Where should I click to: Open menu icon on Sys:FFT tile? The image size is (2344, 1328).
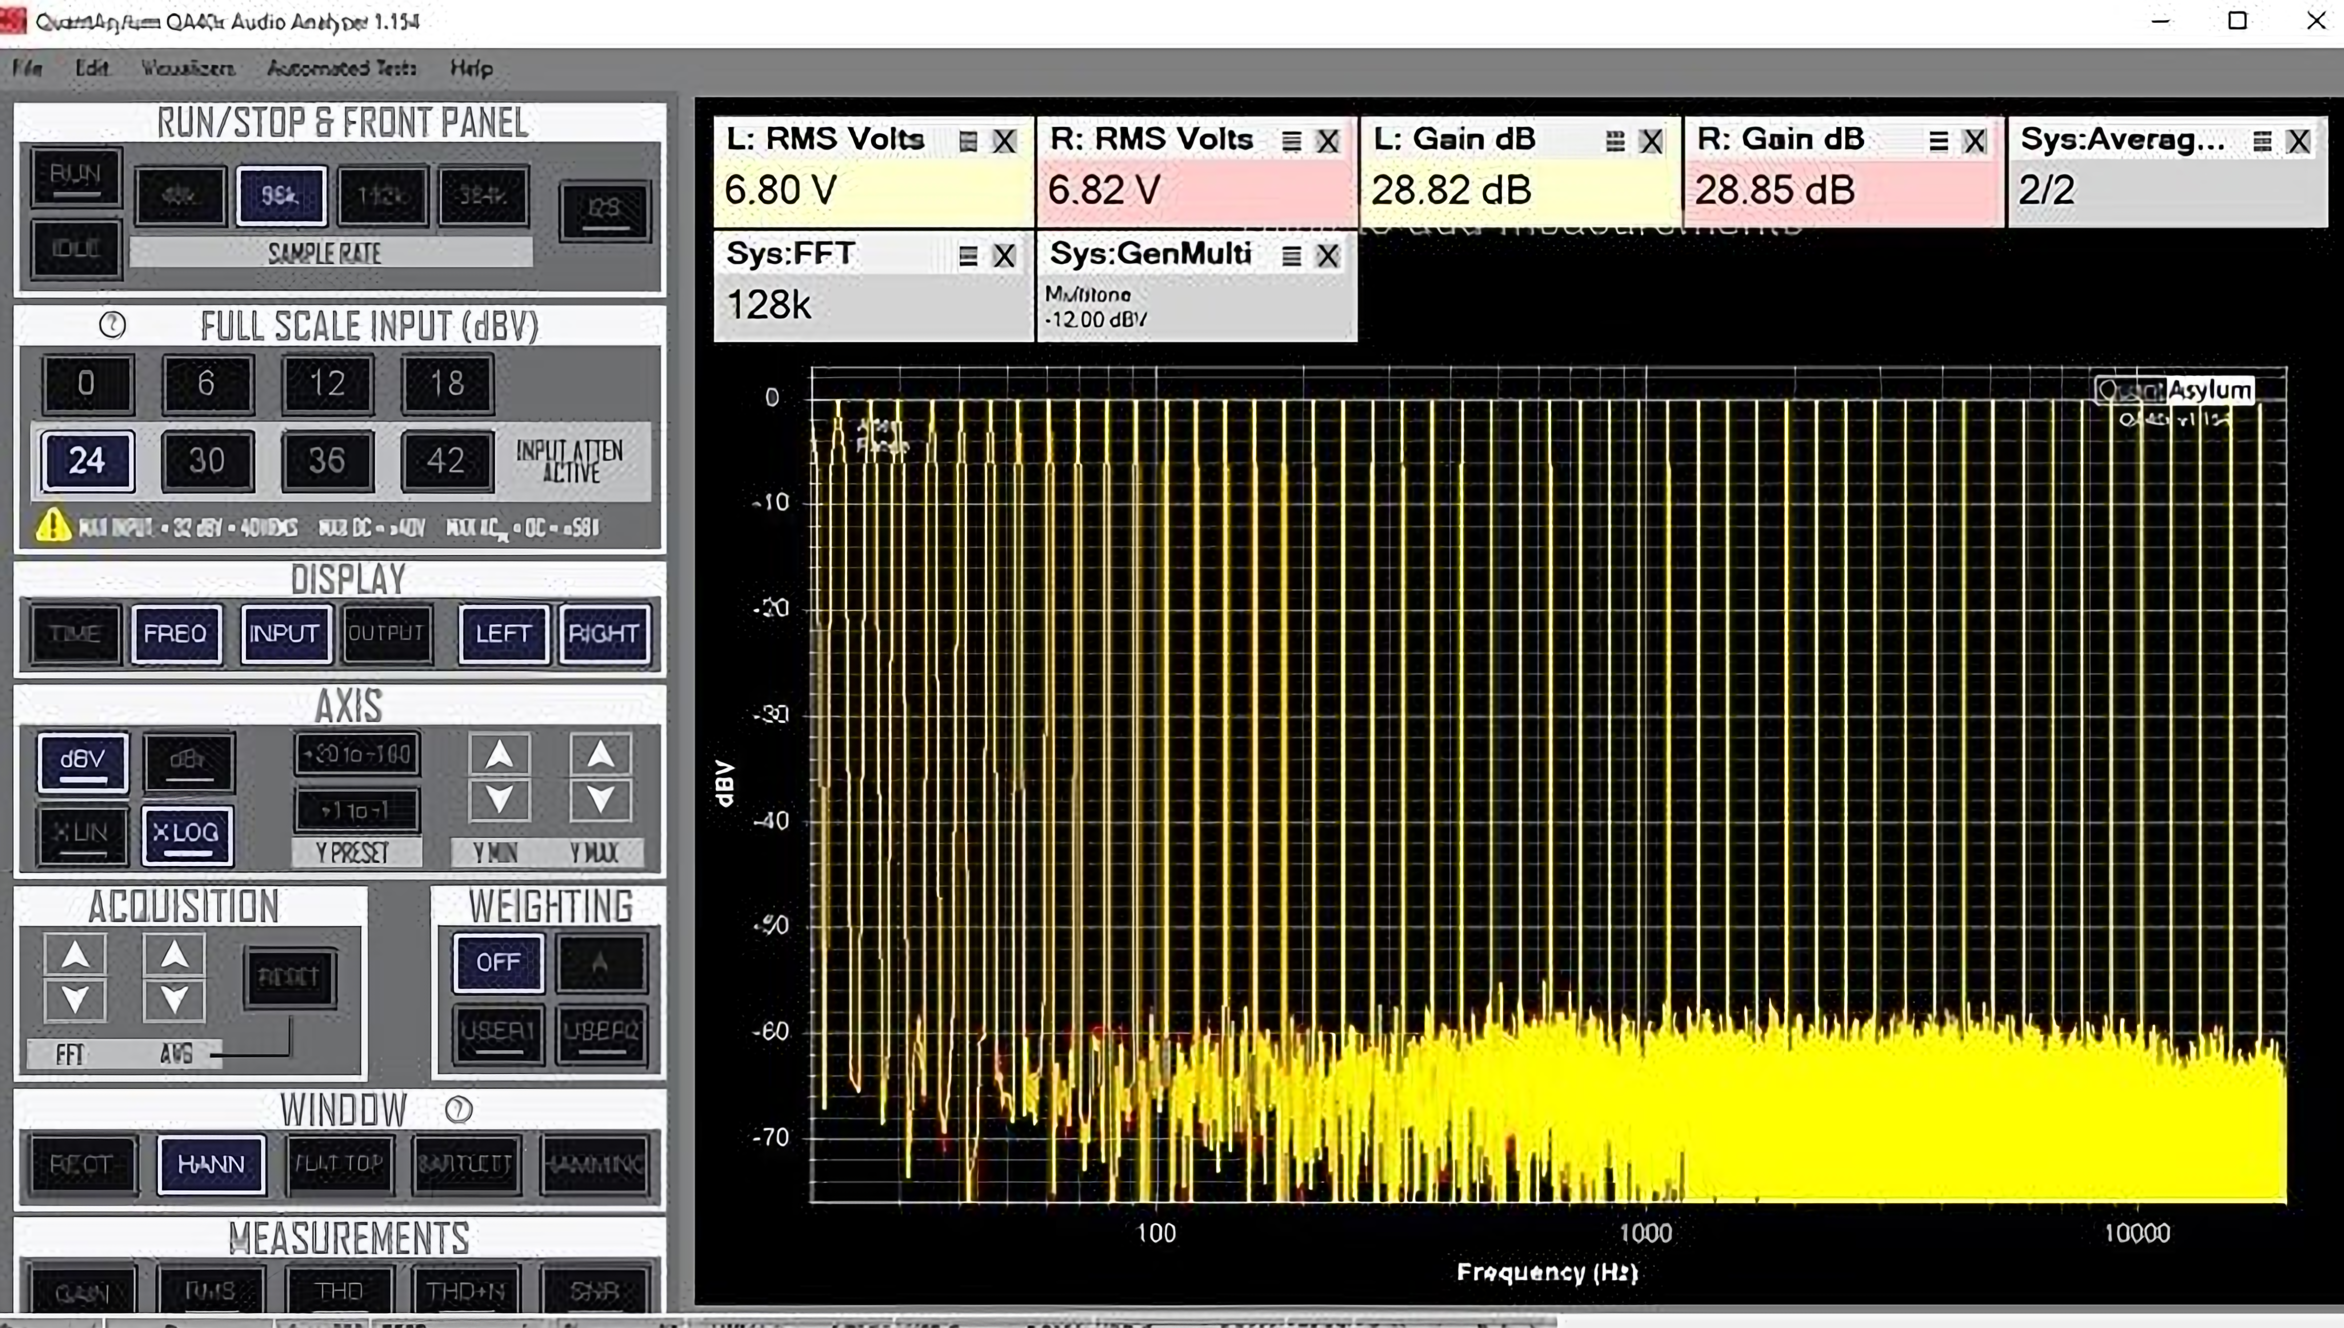click(967, 256)
